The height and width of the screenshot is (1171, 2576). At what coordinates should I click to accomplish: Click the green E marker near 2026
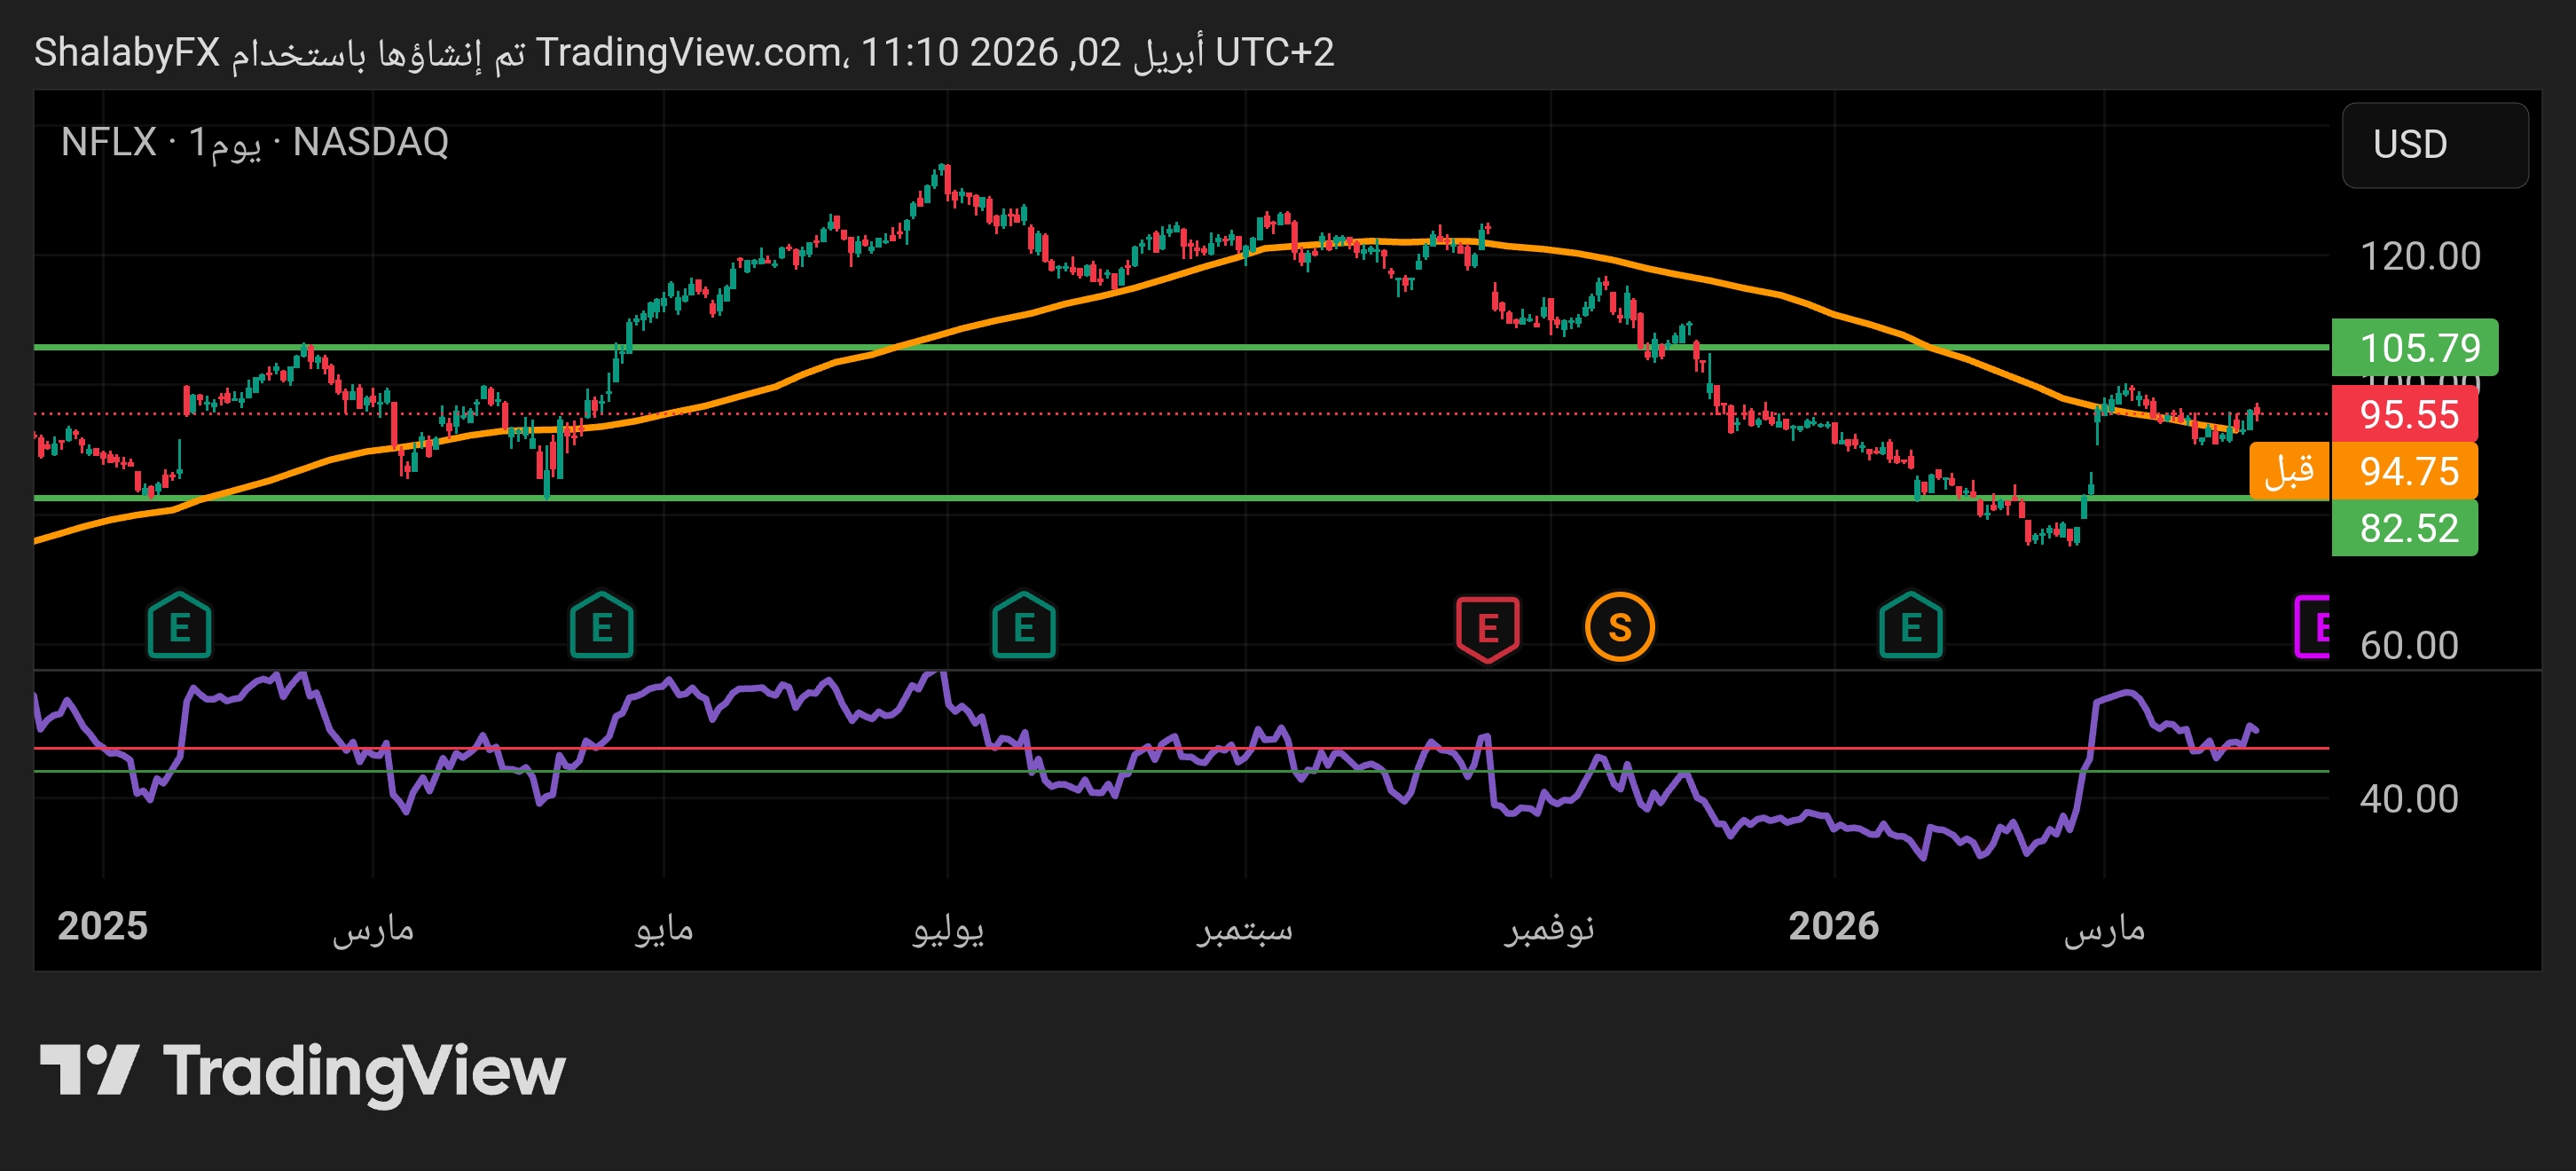[1910, 627]
